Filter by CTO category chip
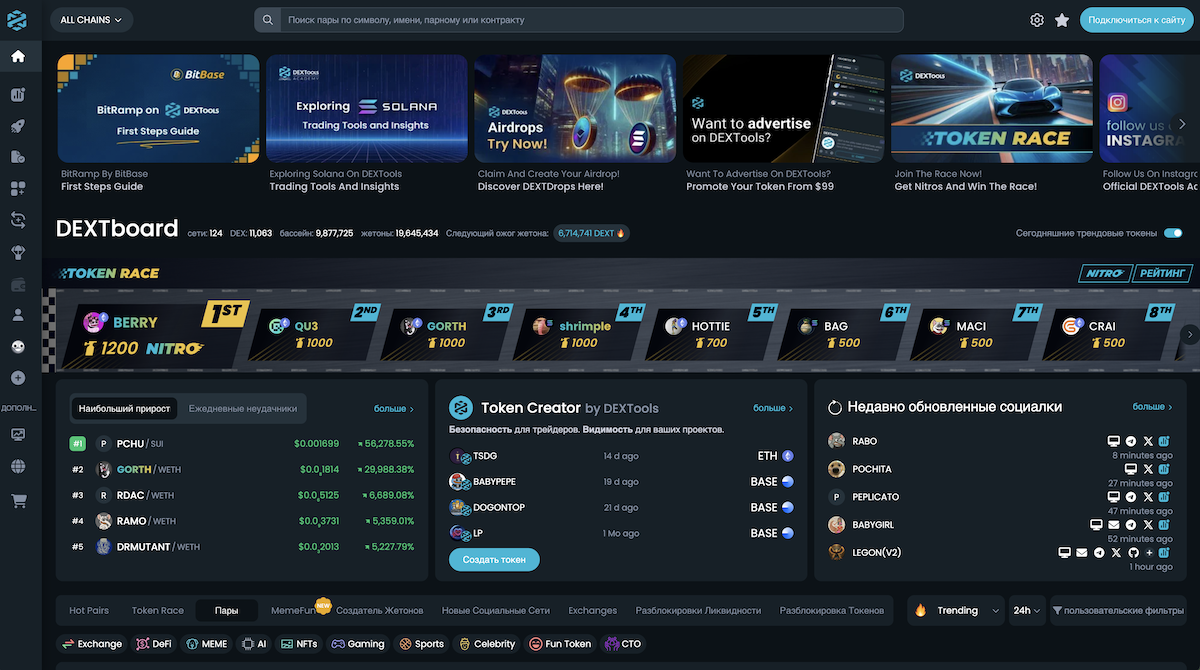This screenshot has width=1200, height=670. [x=623, y=644]
